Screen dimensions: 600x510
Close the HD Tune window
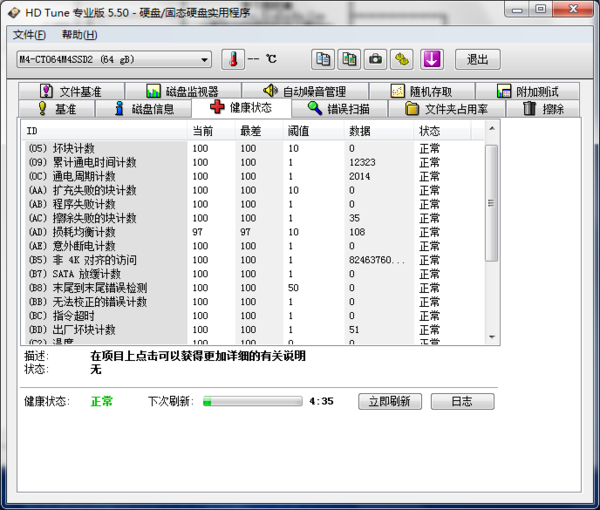pos(573,9)
